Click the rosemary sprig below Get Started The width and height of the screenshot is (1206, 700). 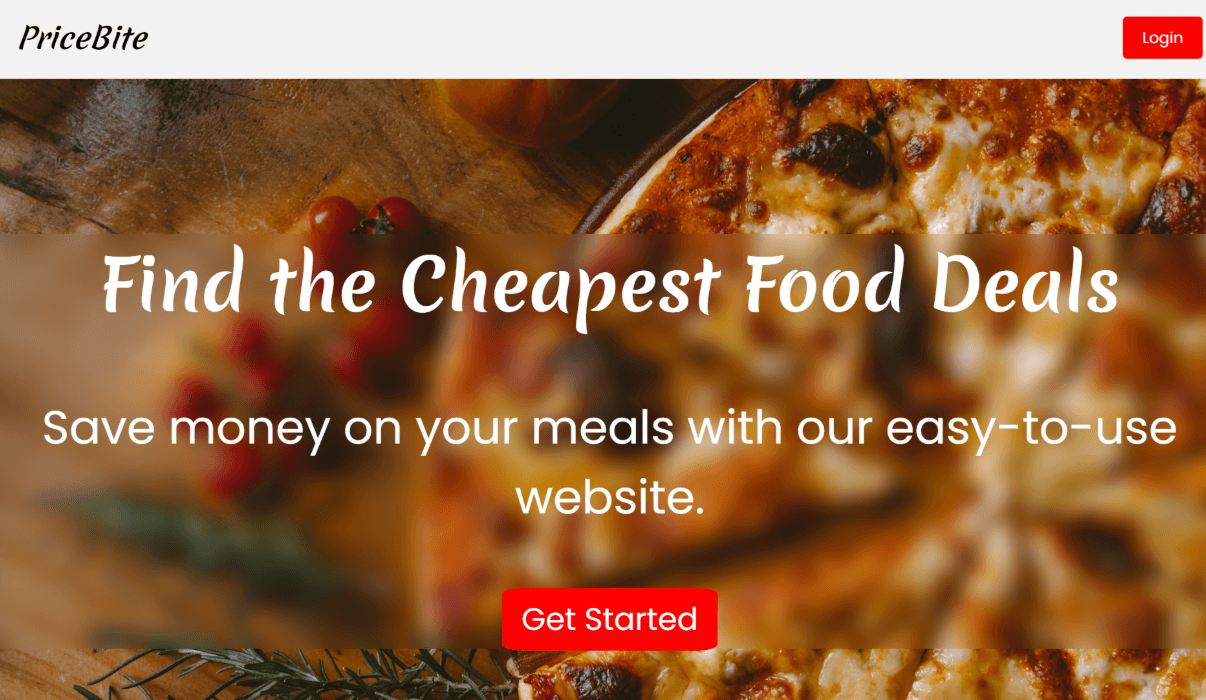[300, 672]
